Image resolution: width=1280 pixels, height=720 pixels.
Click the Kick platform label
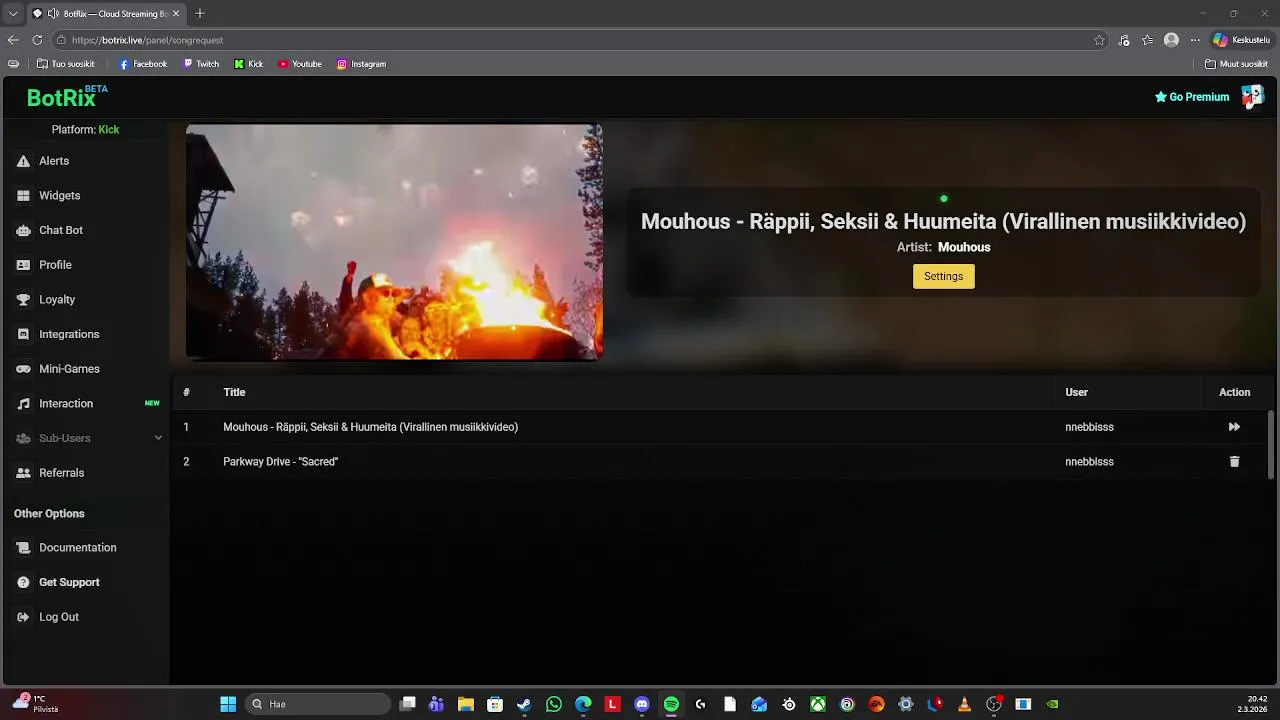click(x=108, y=130)
